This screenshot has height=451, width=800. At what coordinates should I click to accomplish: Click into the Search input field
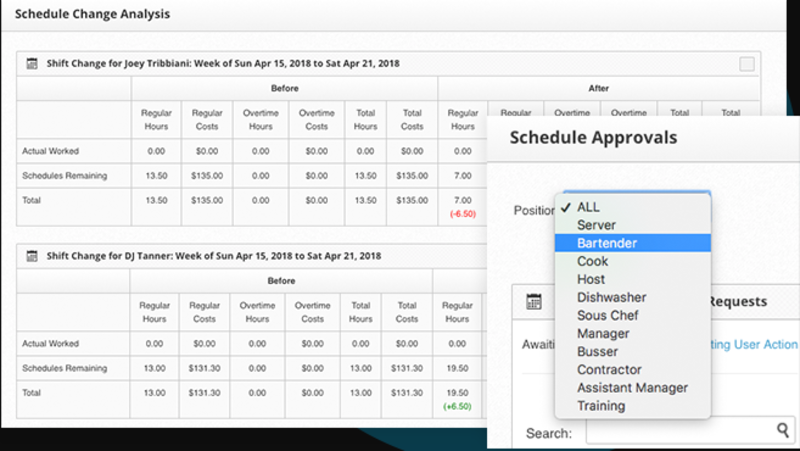click(680, 431)
